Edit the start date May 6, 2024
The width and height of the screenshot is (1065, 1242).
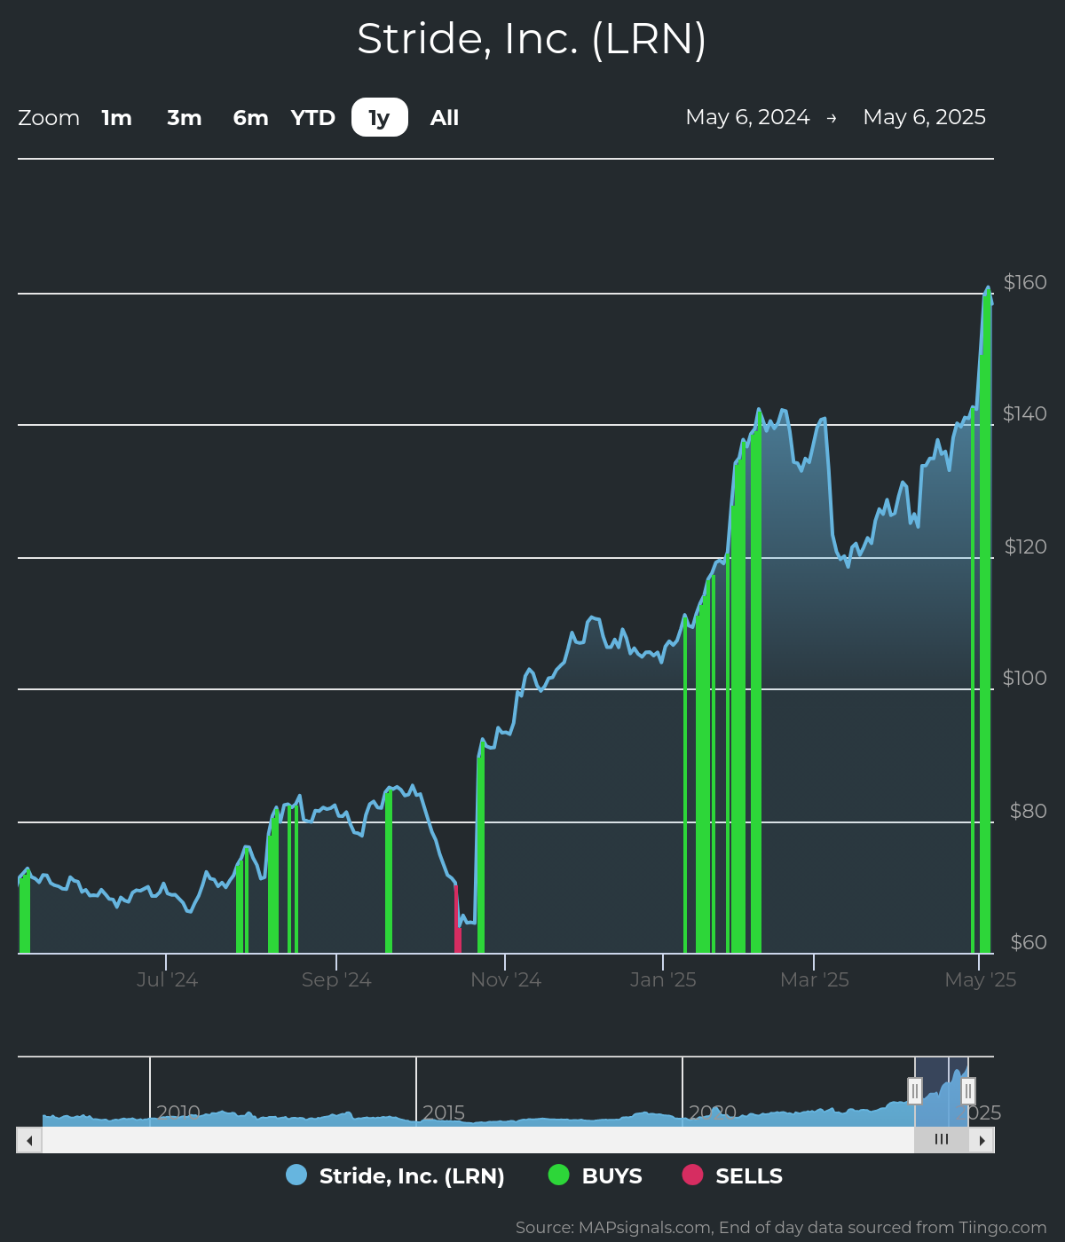click(x=748, y=117)
